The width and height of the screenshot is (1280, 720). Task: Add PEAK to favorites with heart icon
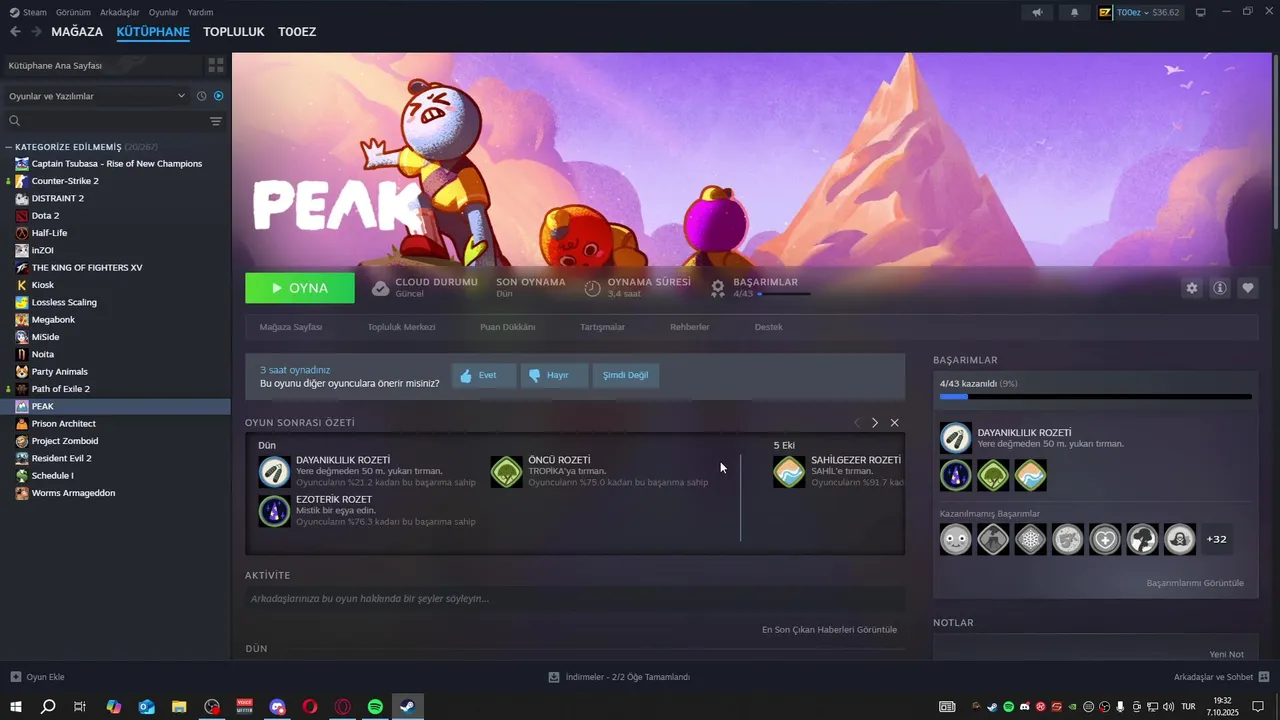point(1248,288)
